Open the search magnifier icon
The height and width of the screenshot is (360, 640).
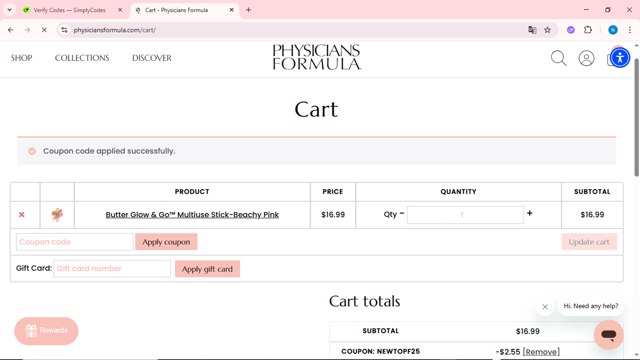click(x=558, y=58)
